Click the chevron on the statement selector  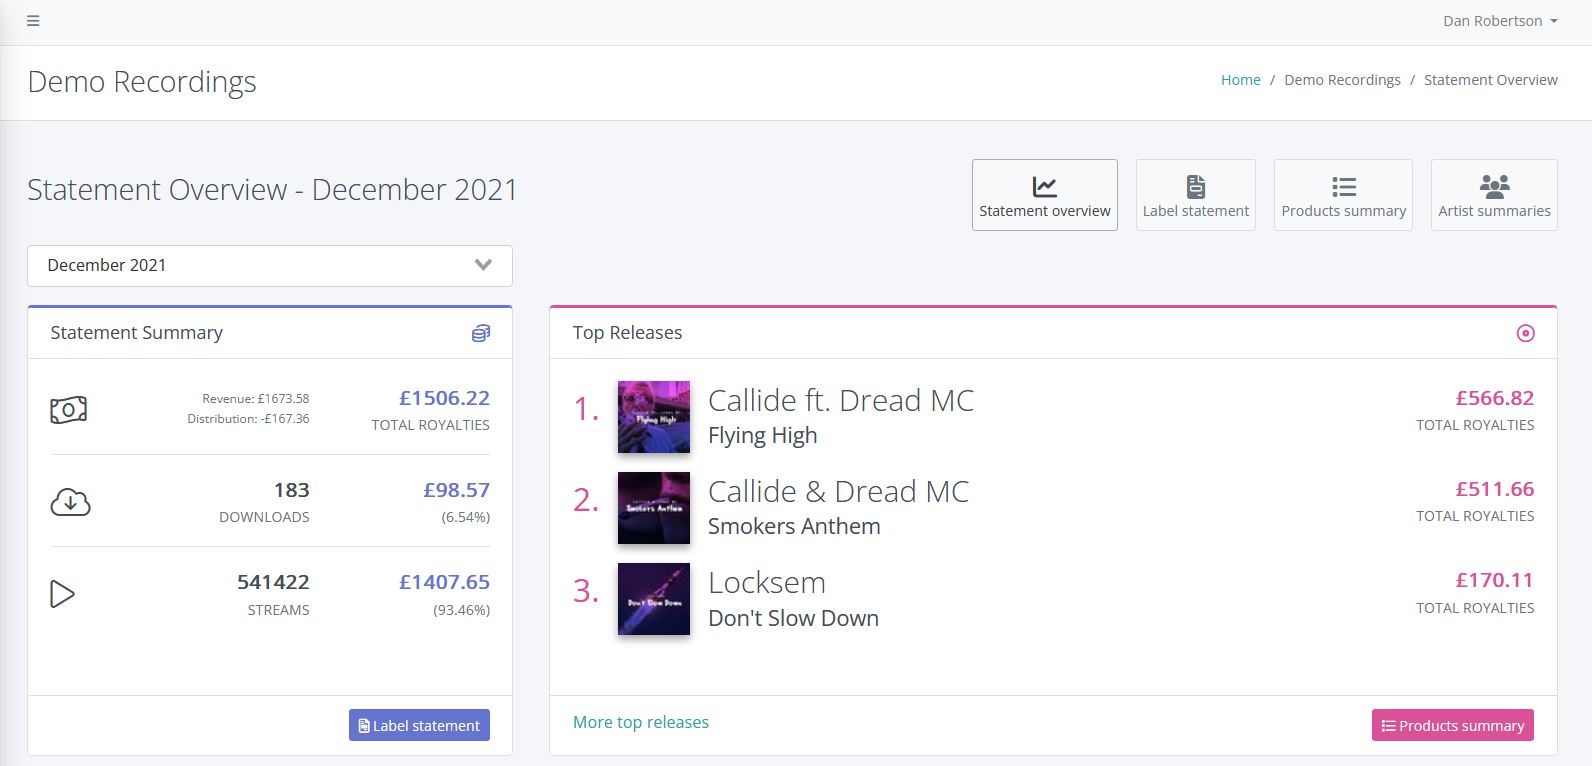pos(483,265)
